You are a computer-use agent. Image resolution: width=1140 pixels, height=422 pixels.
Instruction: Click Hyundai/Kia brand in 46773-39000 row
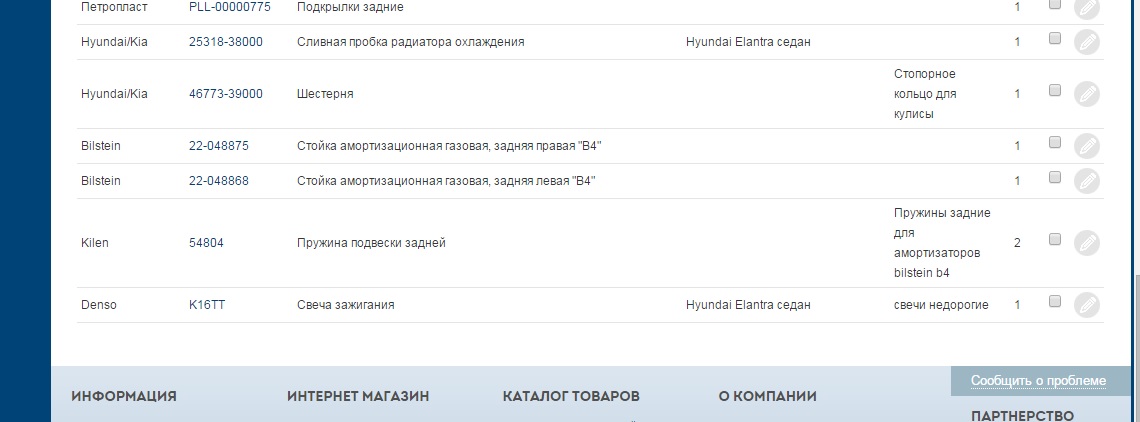[x=114, y=94]
